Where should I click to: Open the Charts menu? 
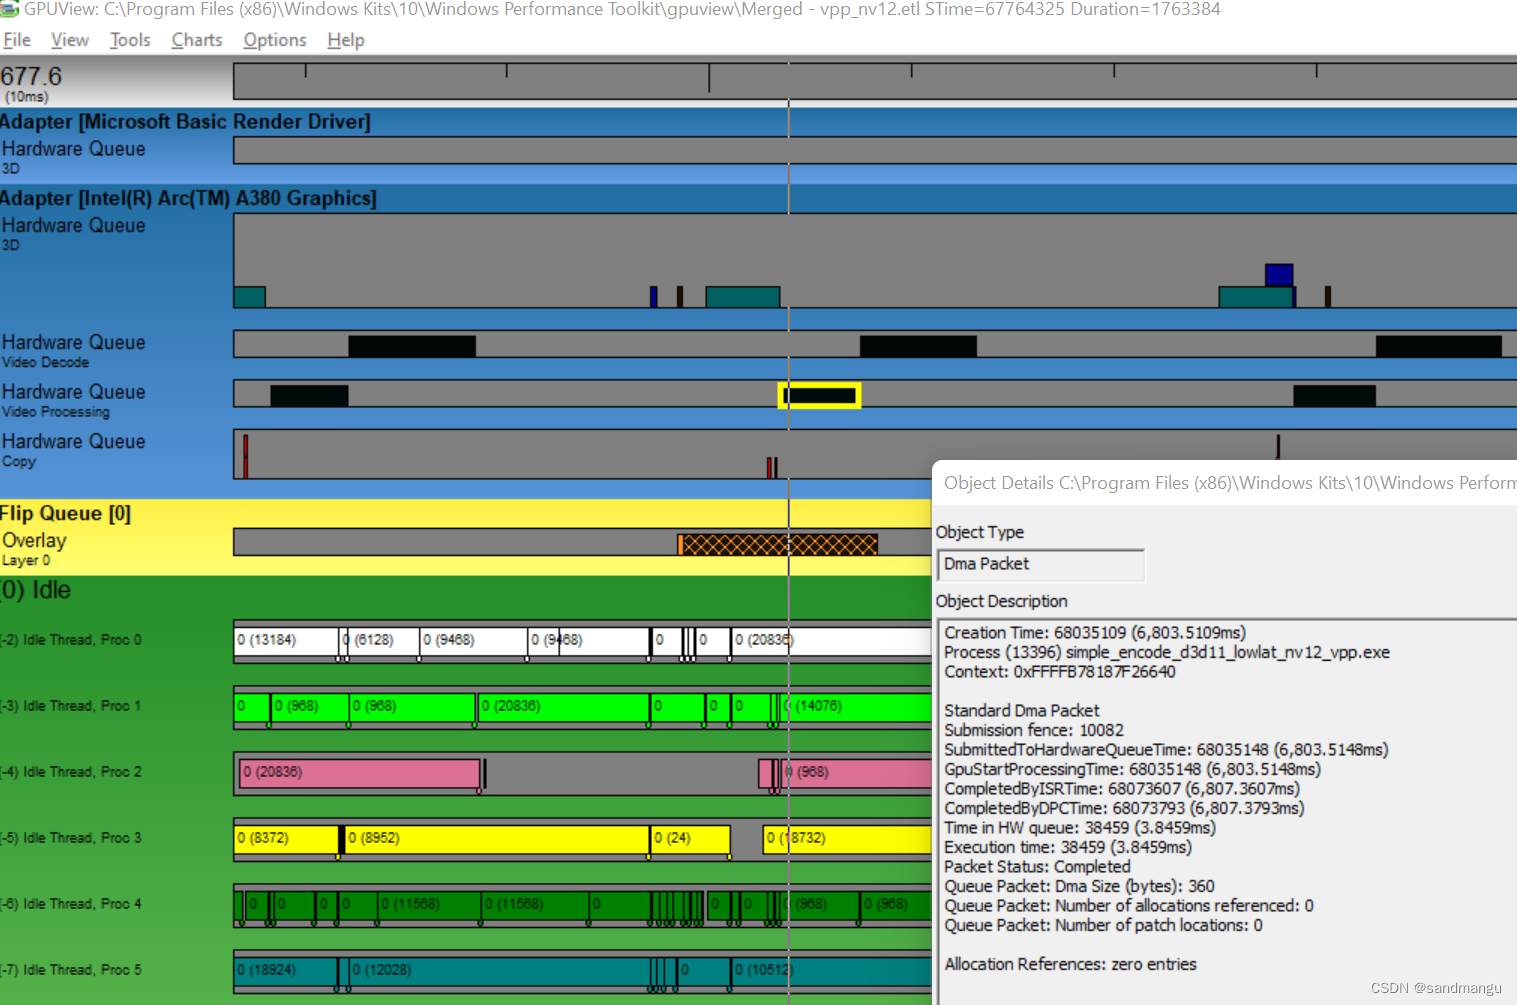coord(197,40)
